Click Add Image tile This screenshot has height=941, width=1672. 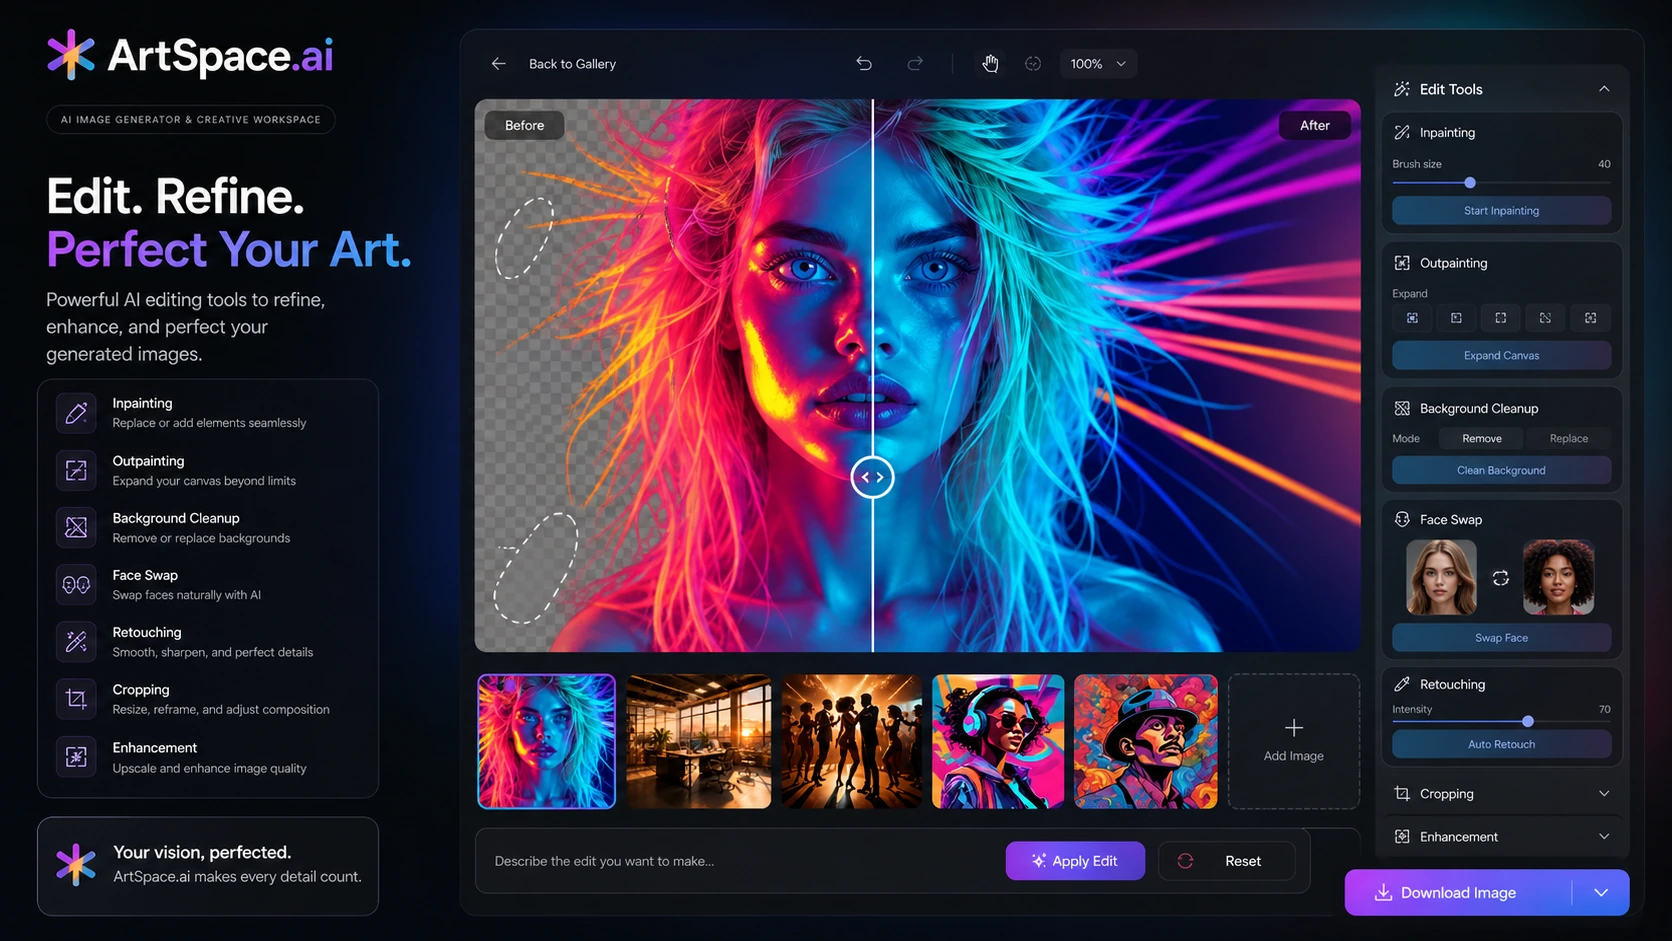tap(1294, 741)
